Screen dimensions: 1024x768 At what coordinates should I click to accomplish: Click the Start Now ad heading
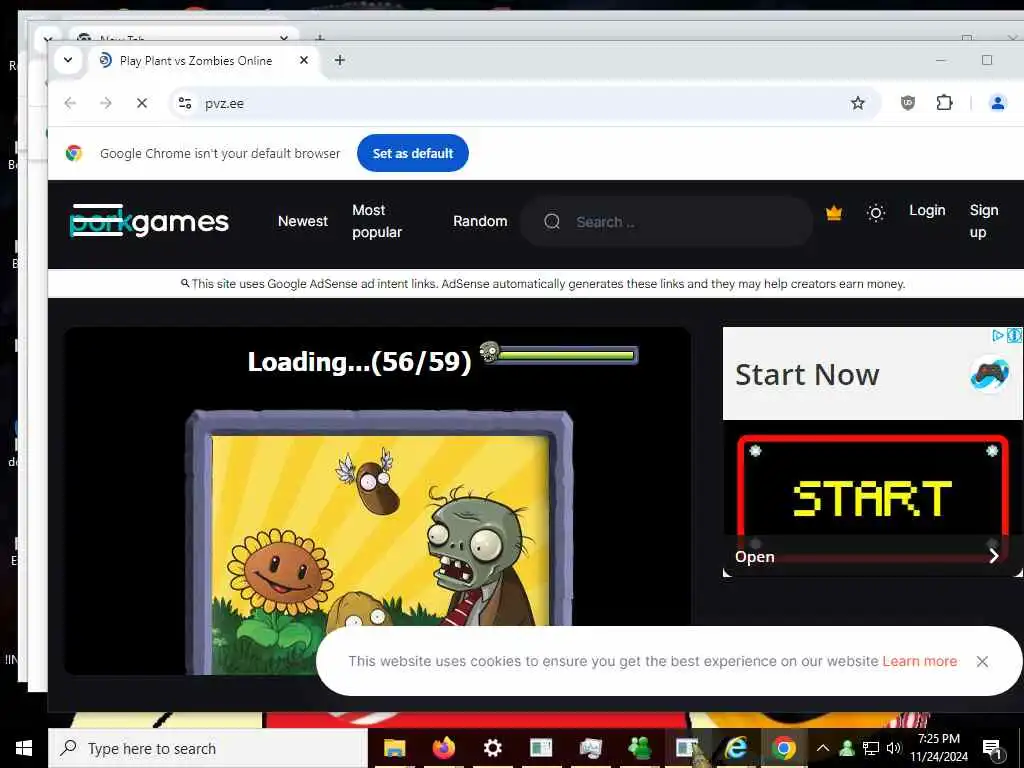[807, 375]
